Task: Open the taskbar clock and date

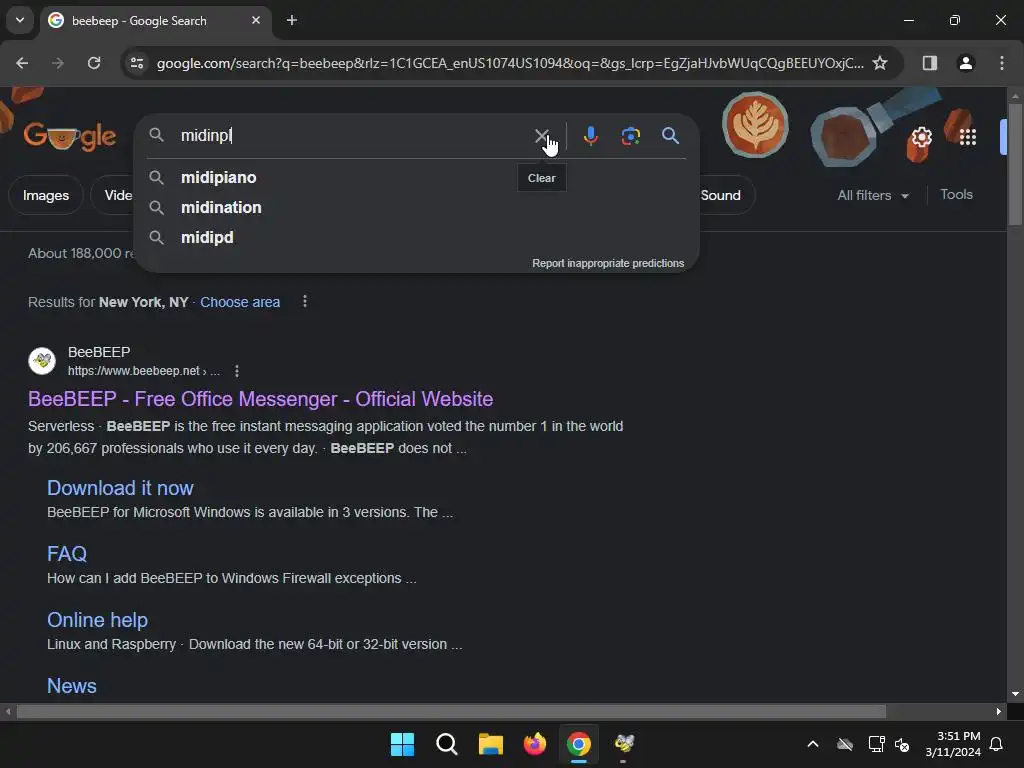Action: (953, 744)
